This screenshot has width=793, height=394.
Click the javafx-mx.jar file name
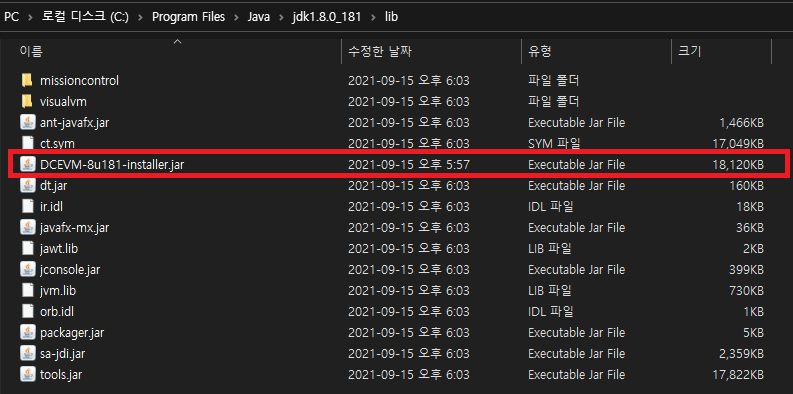[74, 228]
